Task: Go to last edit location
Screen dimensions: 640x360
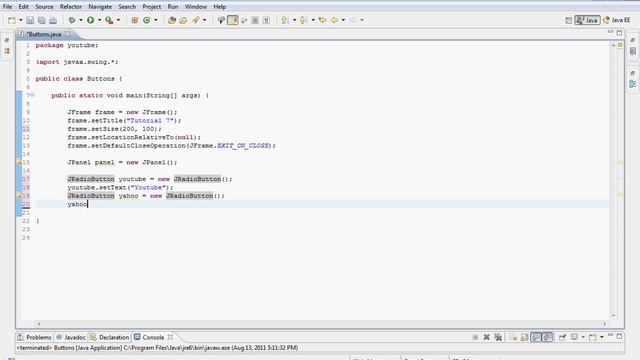Action: pyautogui.click(x=322, y=20)
